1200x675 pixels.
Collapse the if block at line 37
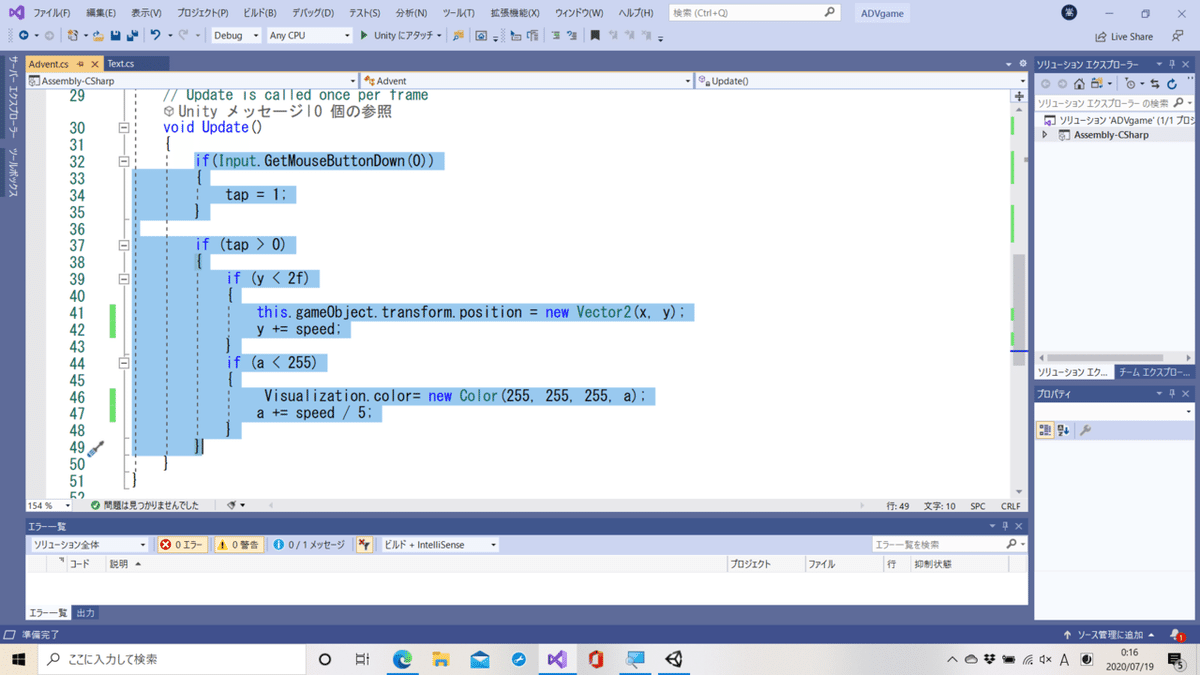coord(124,245)
